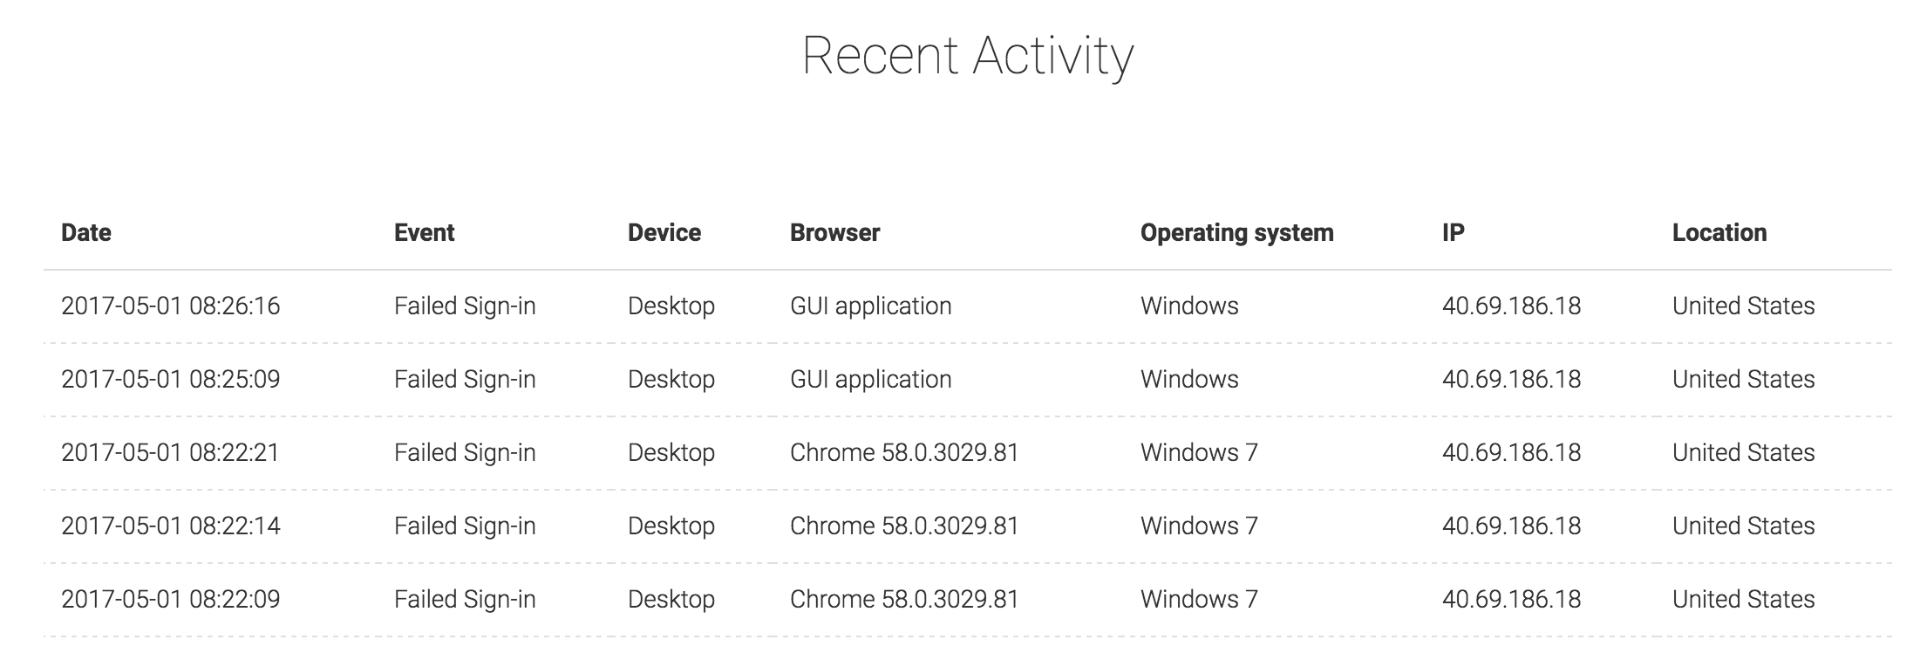Click the Event column header
The height and width of the screenshot is (667, 1920).
(424, 233)
